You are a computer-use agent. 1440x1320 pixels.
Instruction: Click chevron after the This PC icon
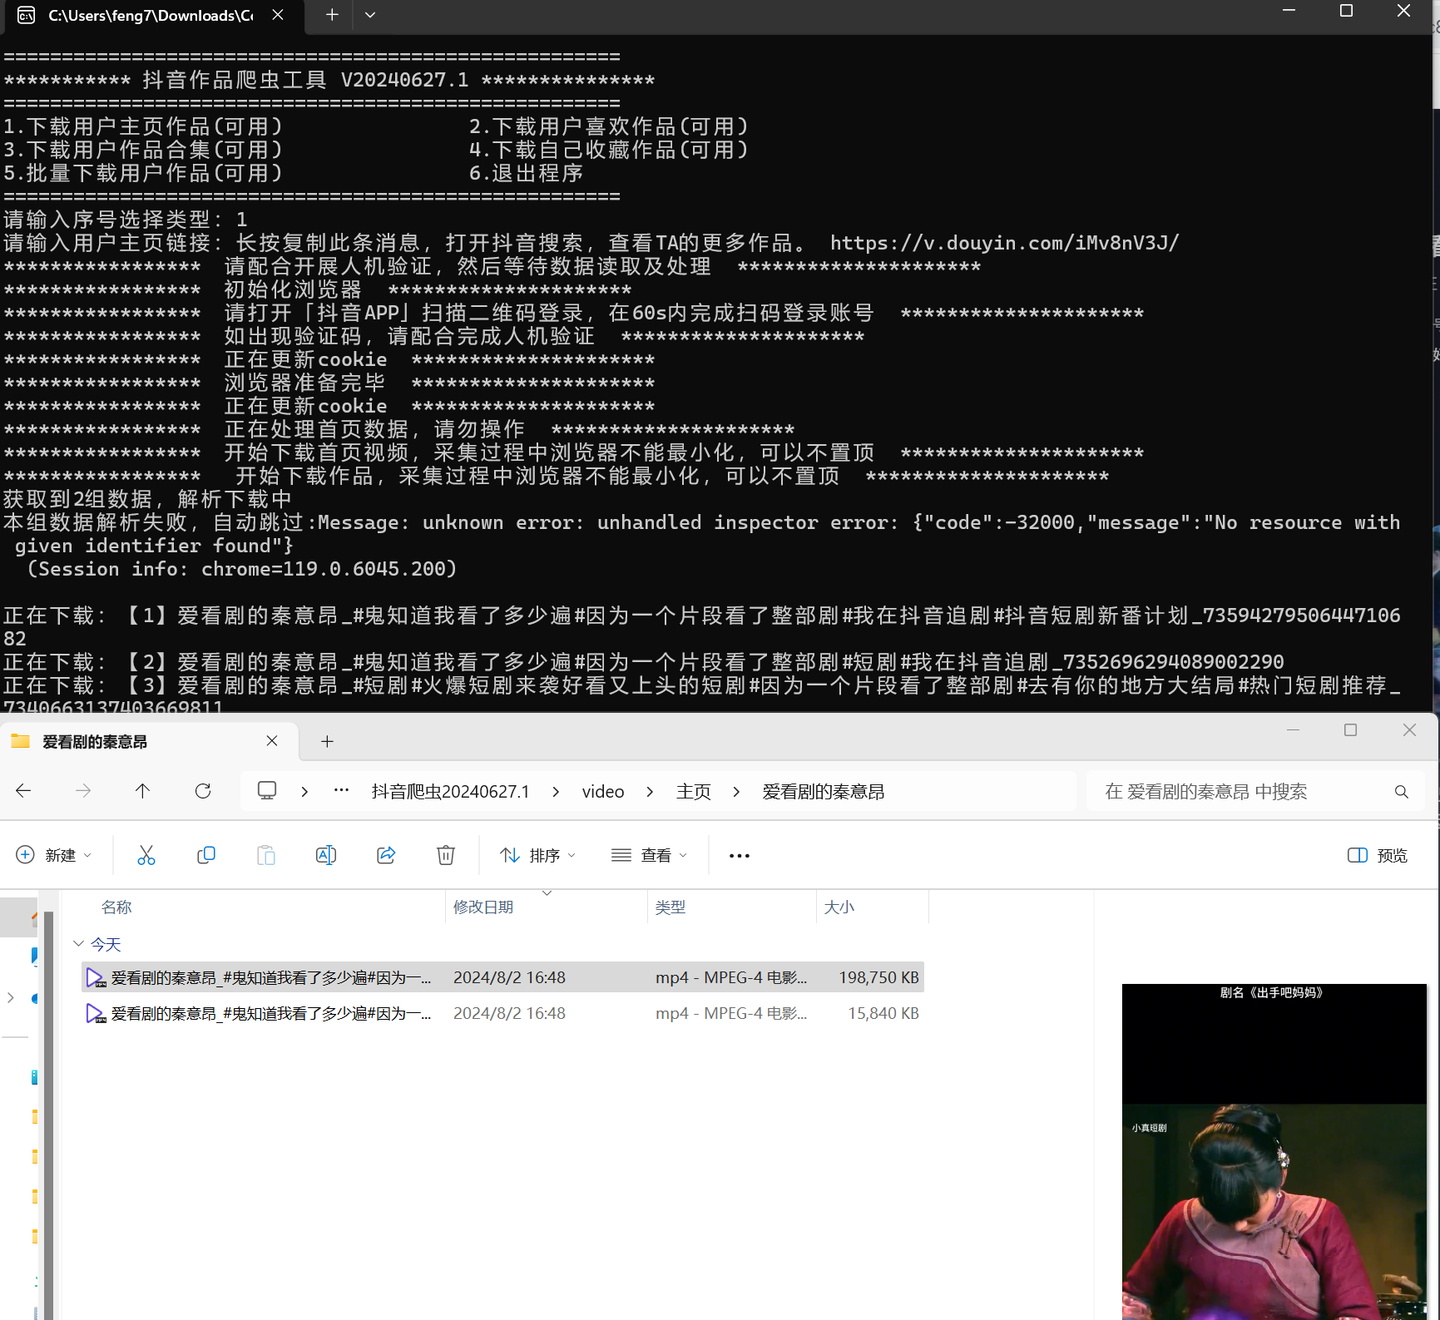tap(305, 792)
